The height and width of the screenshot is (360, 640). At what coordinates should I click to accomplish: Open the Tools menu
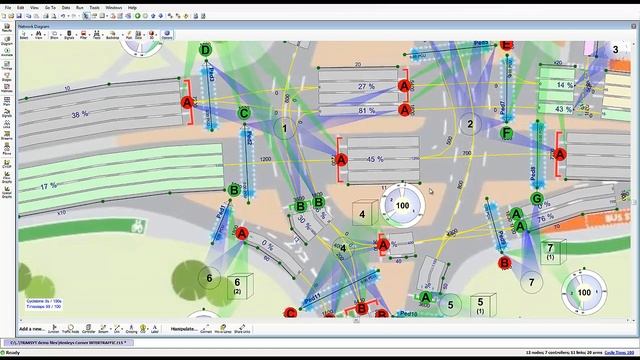94,7
